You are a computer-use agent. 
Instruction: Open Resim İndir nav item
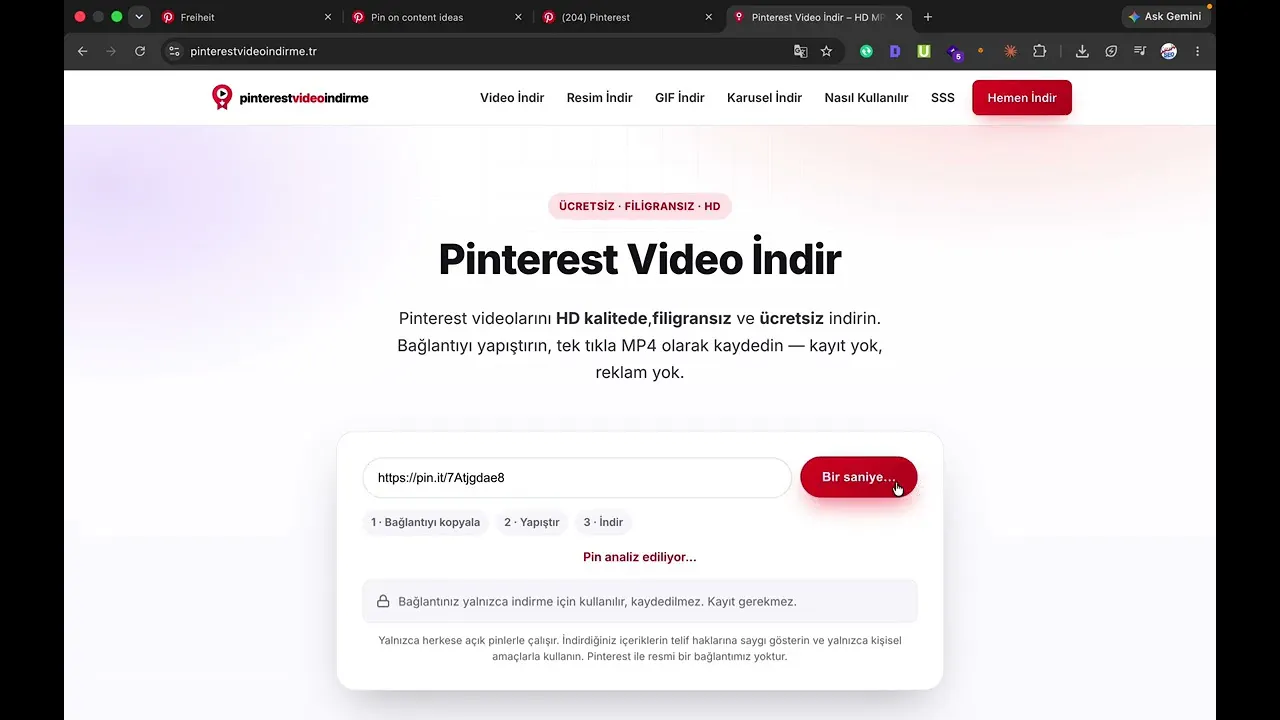[x=600, y=98]
